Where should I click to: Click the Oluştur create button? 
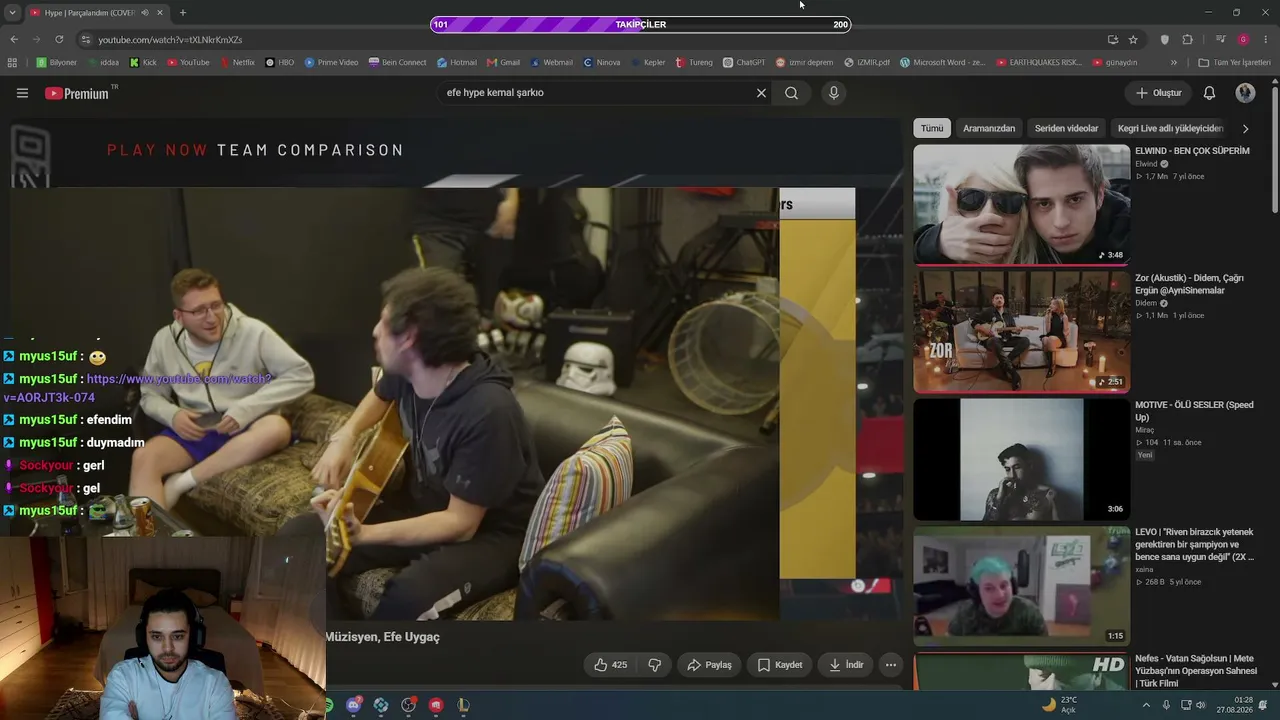tap(1159, 93)
